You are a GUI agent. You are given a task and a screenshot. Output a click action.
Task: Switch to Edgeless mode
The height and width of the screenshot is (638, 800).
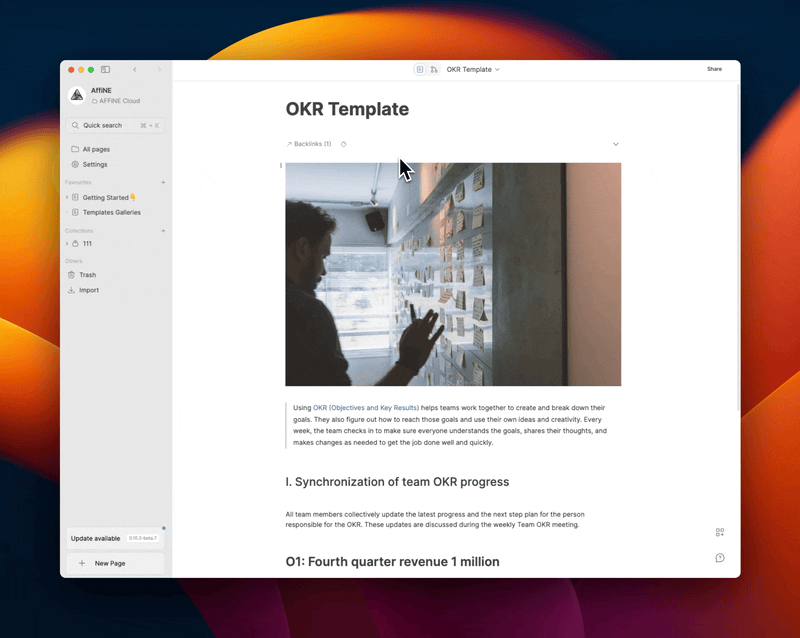(x=434, y=69)
